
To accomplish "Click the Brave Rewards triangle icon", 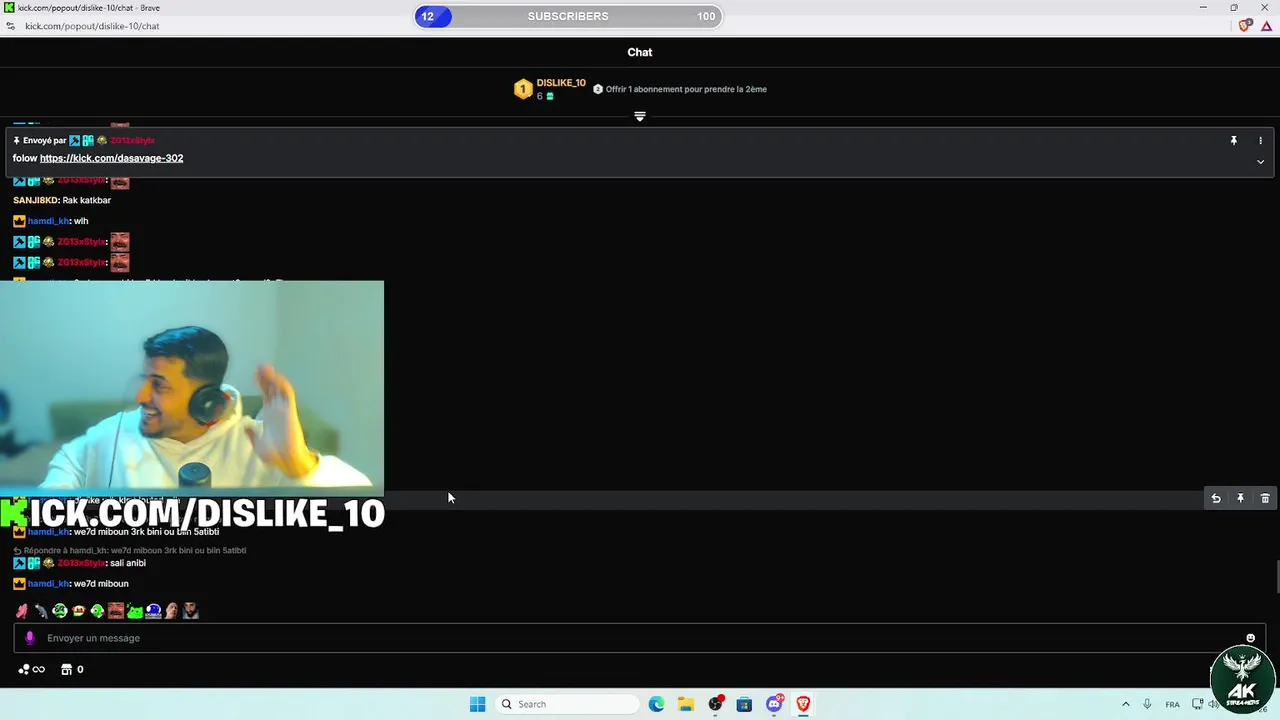I will (1266, 26).
